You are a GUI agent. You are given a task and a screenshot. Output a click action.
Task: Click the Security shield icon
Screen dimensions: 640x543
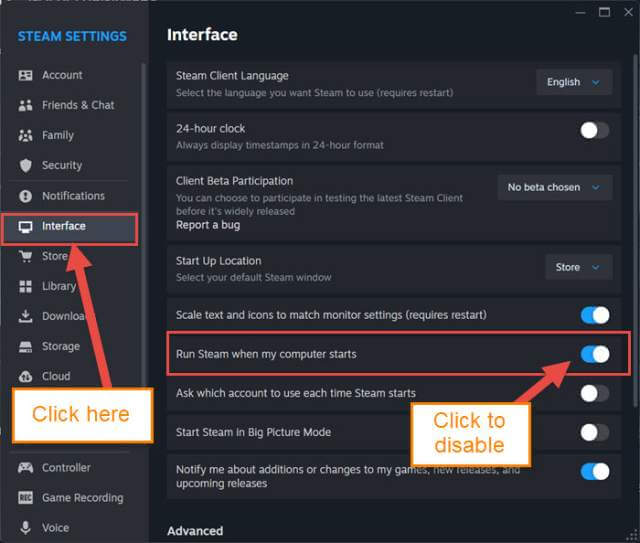[x=25, y=165]
